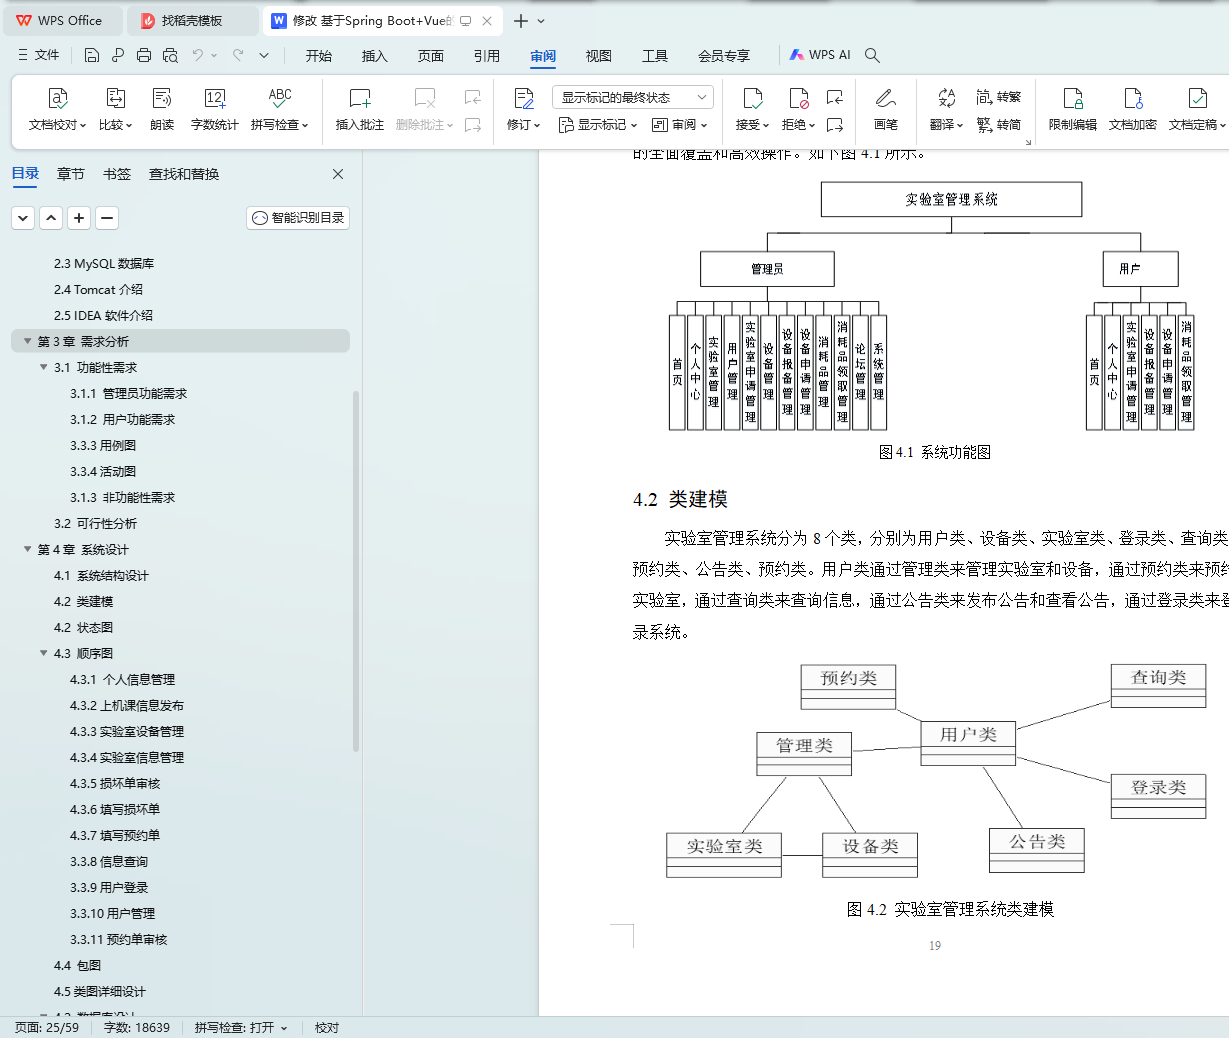Go to 4.3.3 实验室设备管理 in outline
This screenshot has width=1229, height=1038.
click(127, 731)
